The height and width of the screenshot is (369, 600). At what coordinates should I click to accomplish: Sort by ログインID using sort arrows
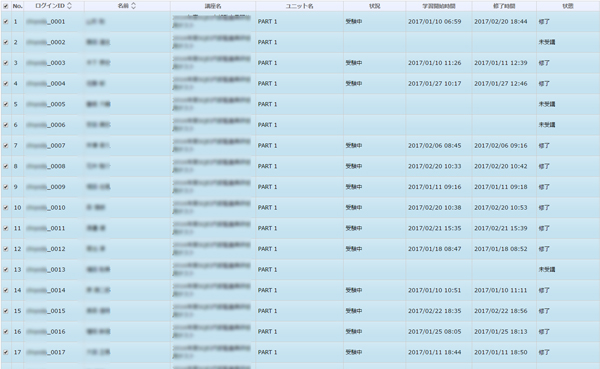pyautogui.click(x=69, y=6)
